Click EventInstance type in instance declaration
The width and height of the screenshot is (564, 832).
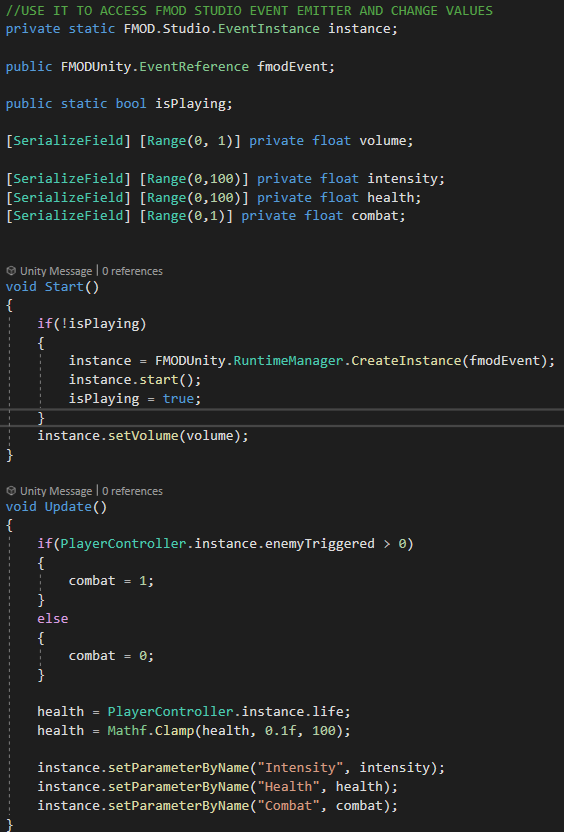(x=269, y=29)
